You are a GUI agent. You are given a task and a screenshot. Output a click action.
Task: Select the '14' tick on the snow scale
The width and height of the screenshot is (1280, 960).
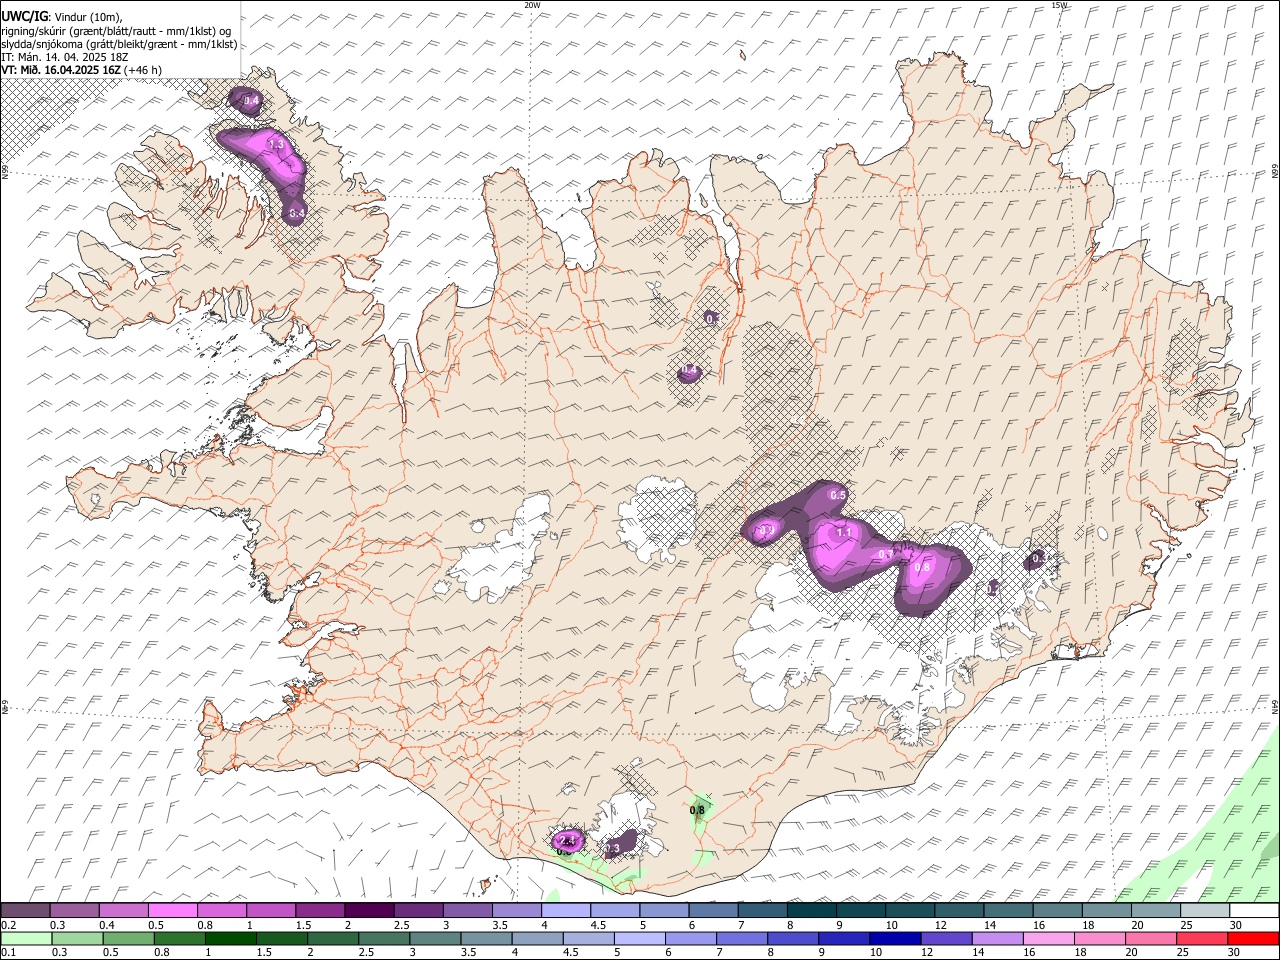click(x=989, y=925)
